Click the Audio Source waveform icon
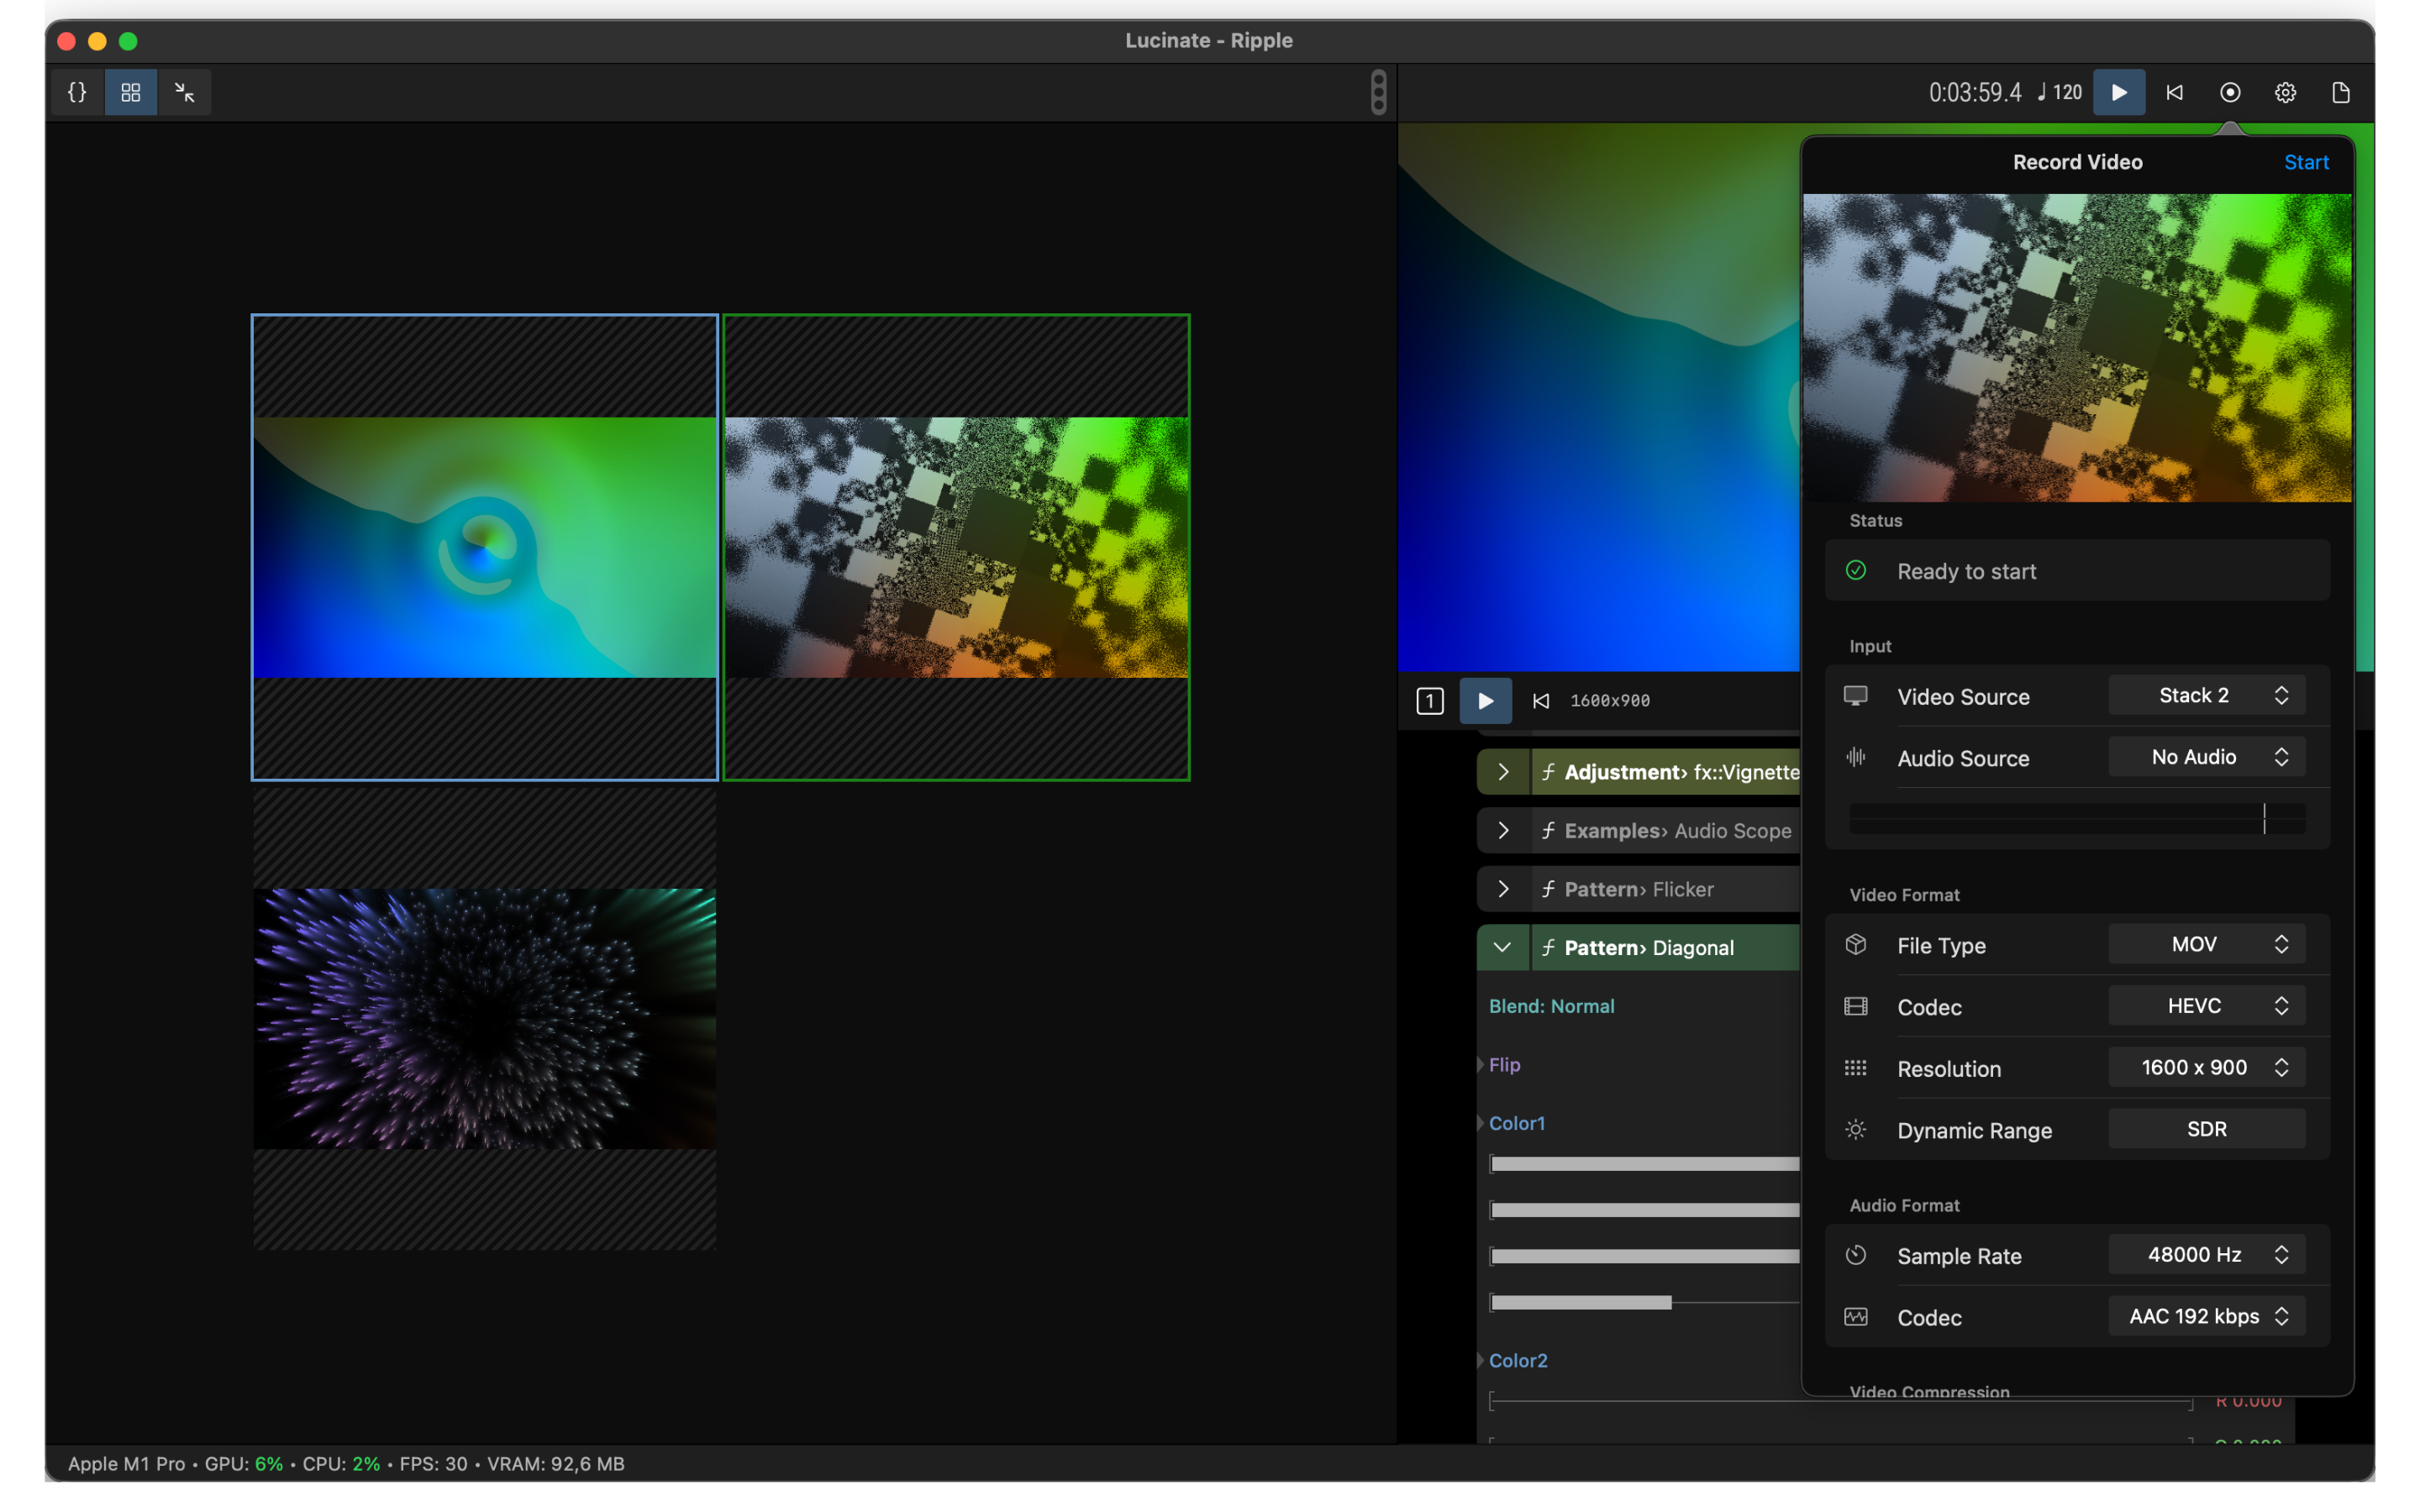This screenshot has height=1512, width=2420. tap(1856, 757)
